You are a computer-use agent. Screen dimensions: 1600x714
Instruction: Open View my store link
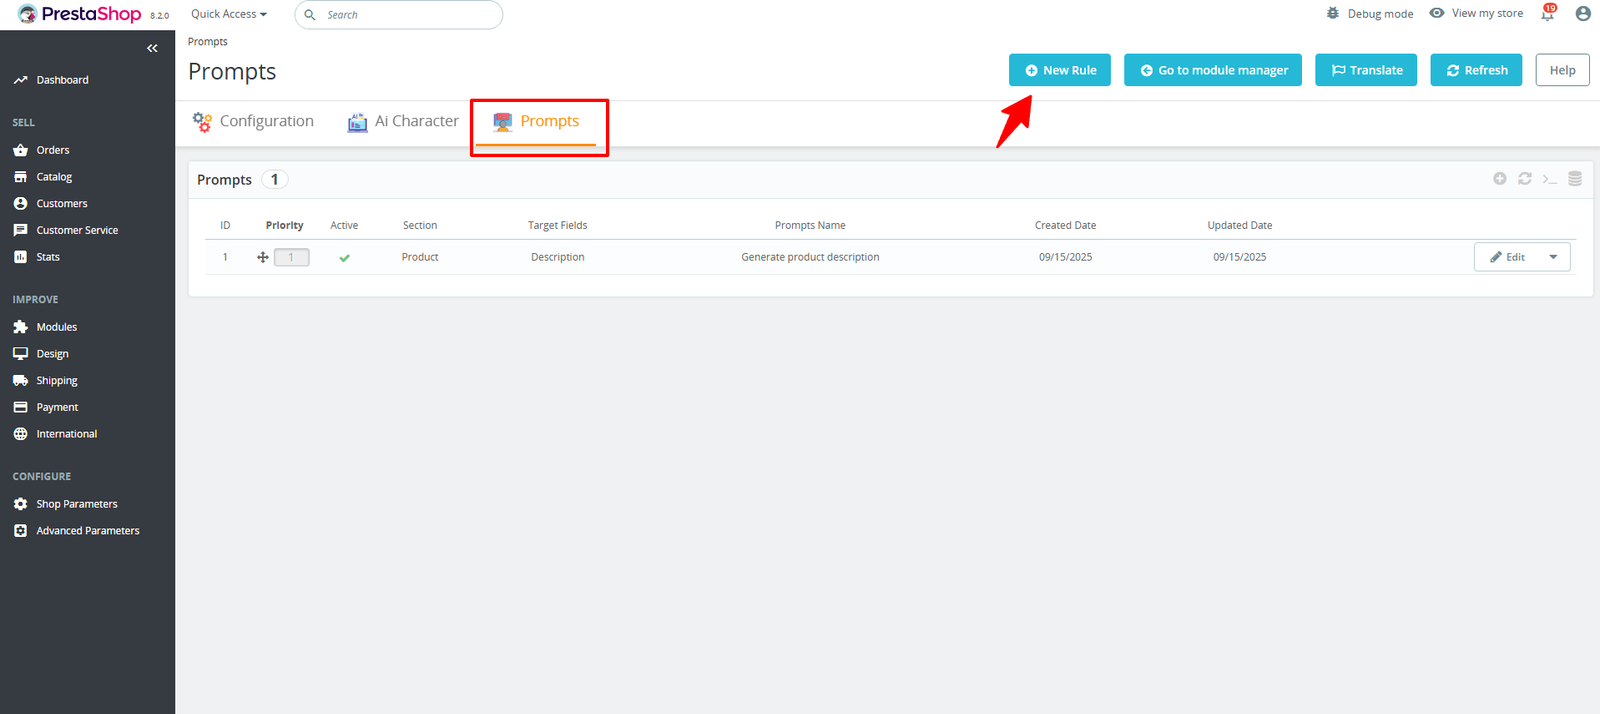[x=1487, y=13]
